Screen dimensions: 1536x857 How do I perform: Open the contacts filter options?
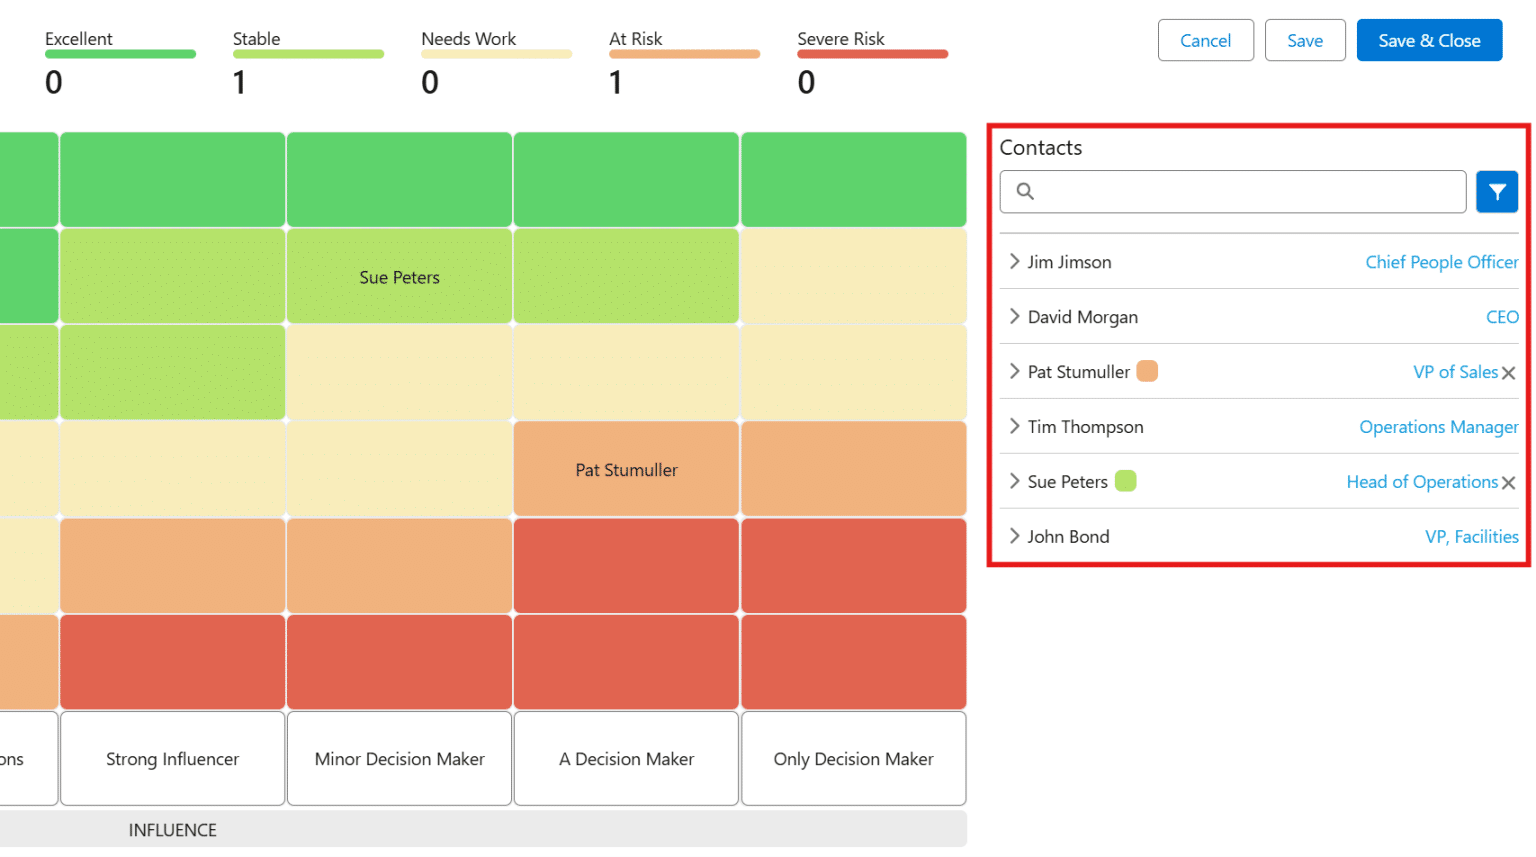(x=1497, y=191)
